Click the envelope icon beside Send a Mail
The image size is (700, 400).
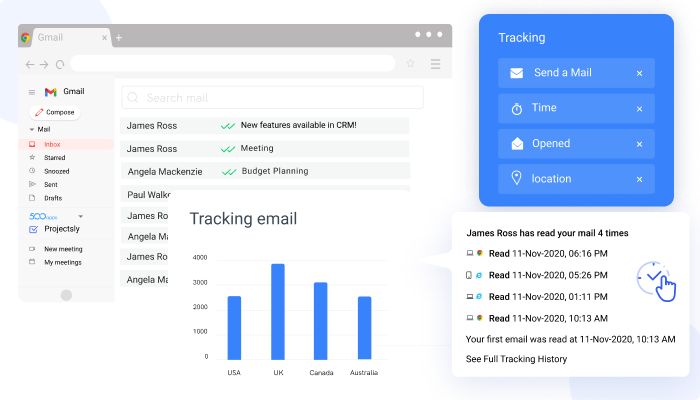pyautogui.click(x=517, y=73)
